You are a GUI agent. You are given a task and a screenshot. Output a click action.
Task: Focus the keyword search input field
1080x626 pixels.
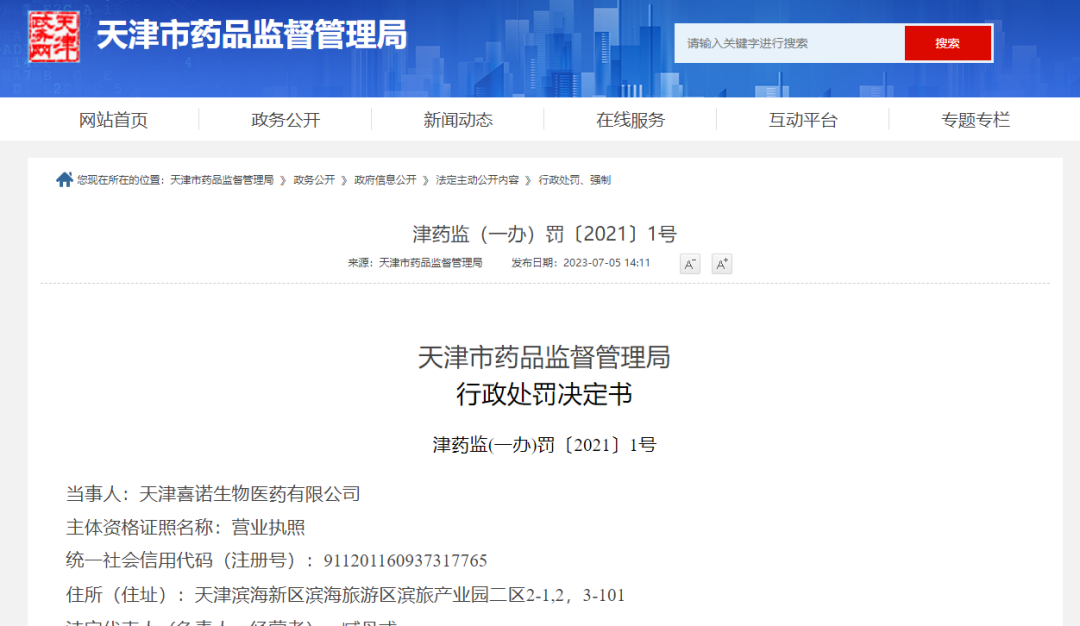click(790, 43)
